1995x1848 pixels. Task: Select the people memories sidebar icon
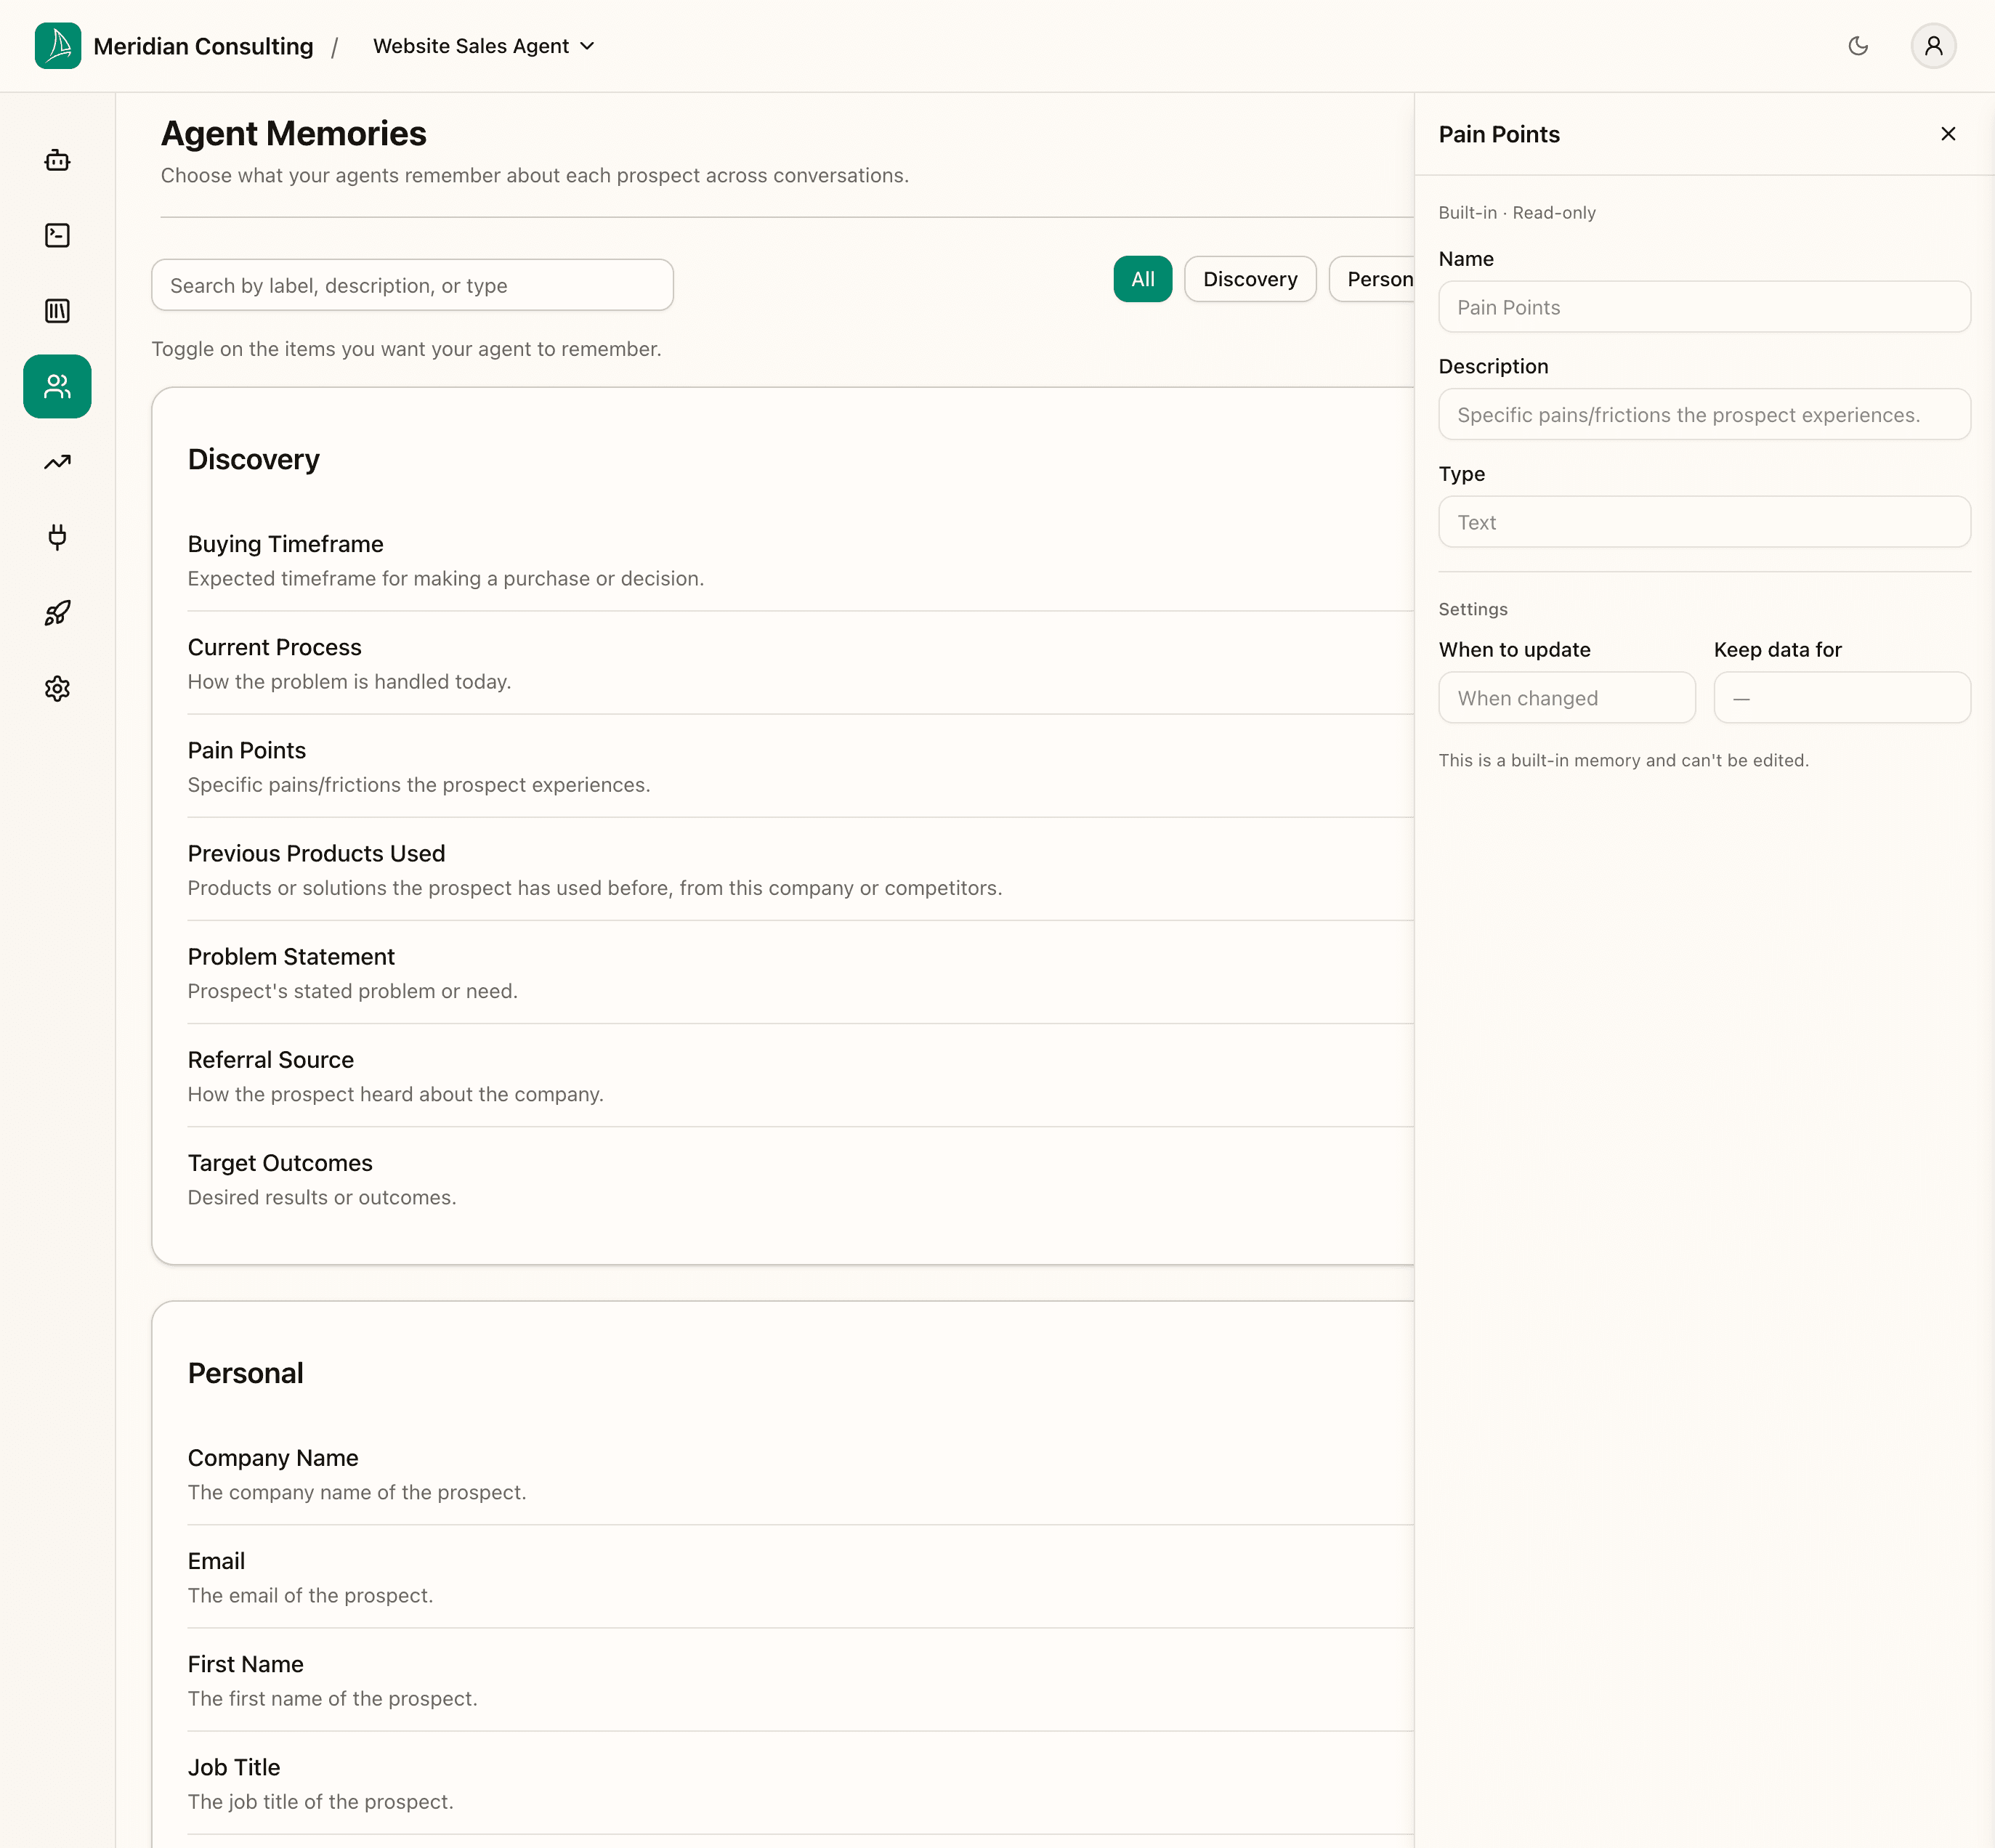(57, 386)
